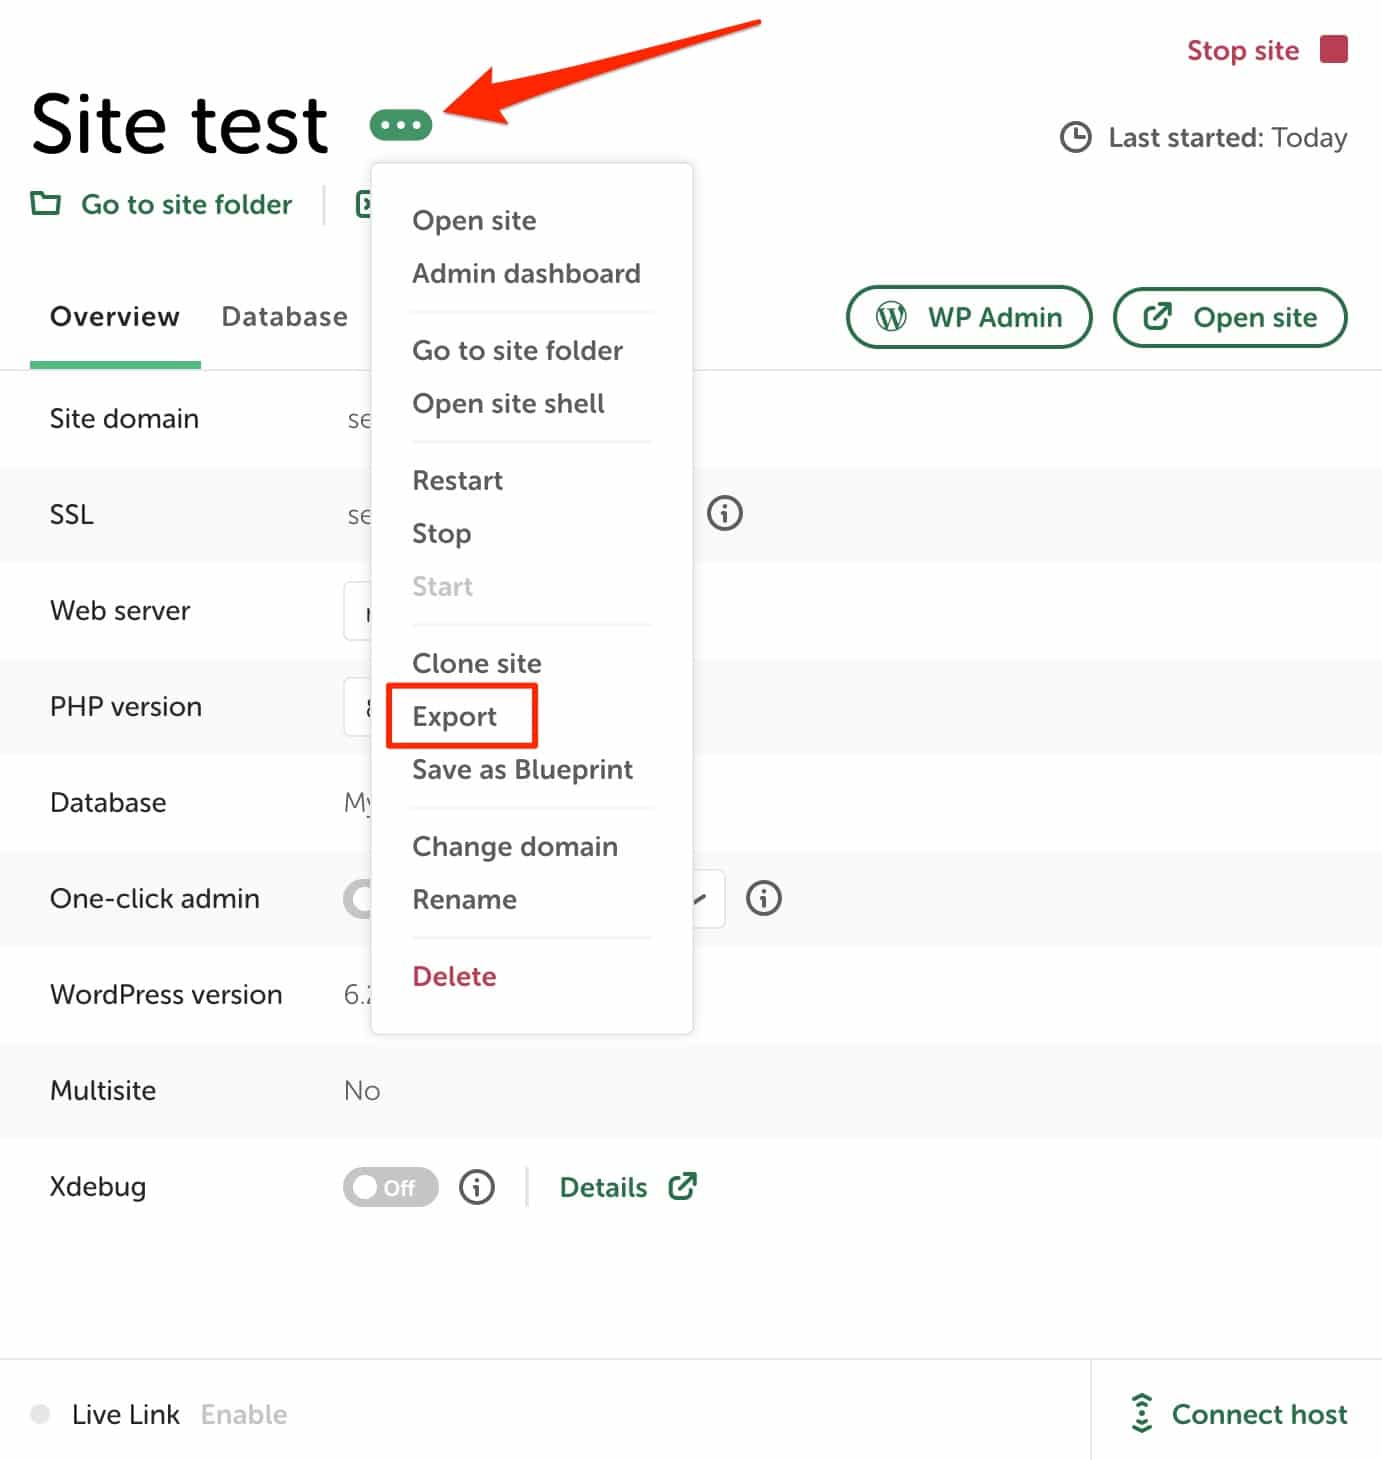Choose Go to site folder menu entry
Screen dimensions: 1382x1460
(517, 350)
